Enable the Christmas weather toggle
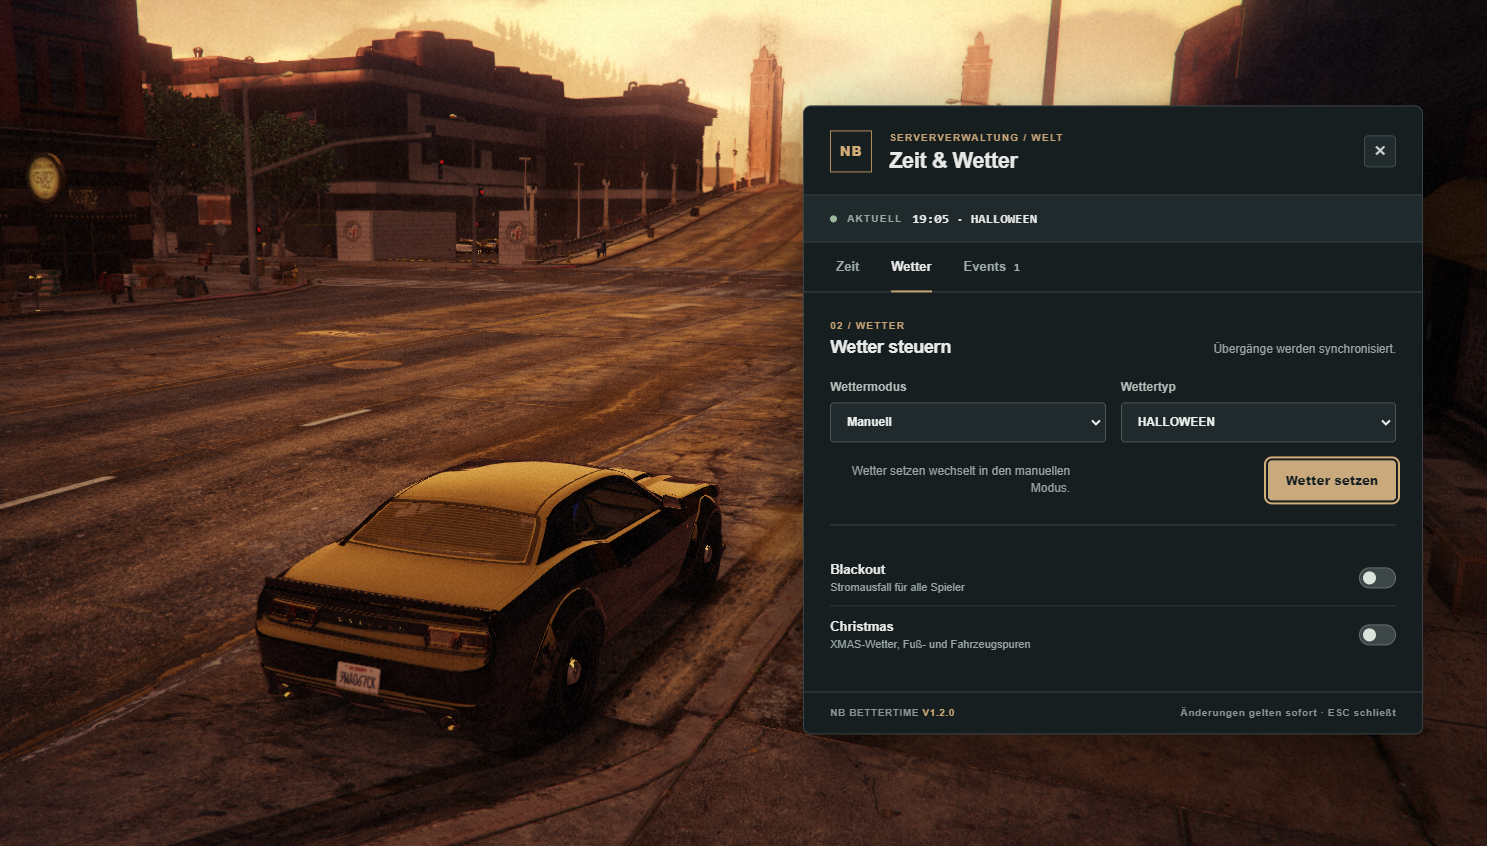This screenshot has height=846, width=1487. [x=1377, y=635]
